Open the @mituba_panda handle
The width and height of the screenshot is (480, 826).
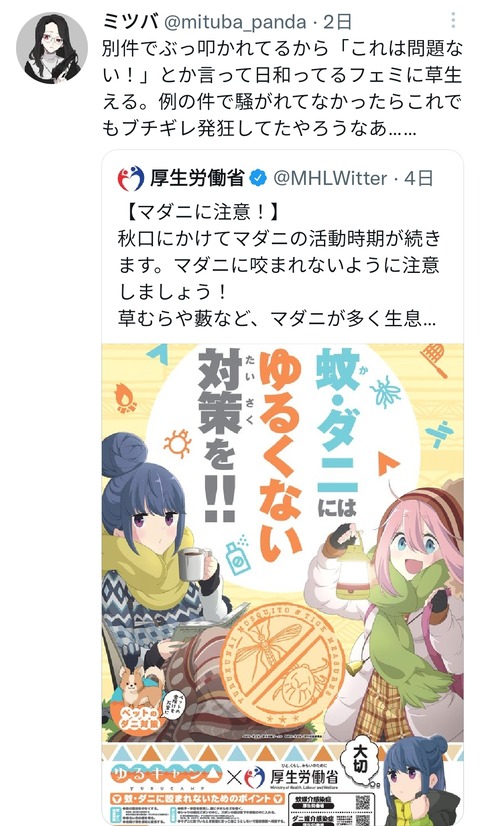pyautogui.click(x=235, y=22)
